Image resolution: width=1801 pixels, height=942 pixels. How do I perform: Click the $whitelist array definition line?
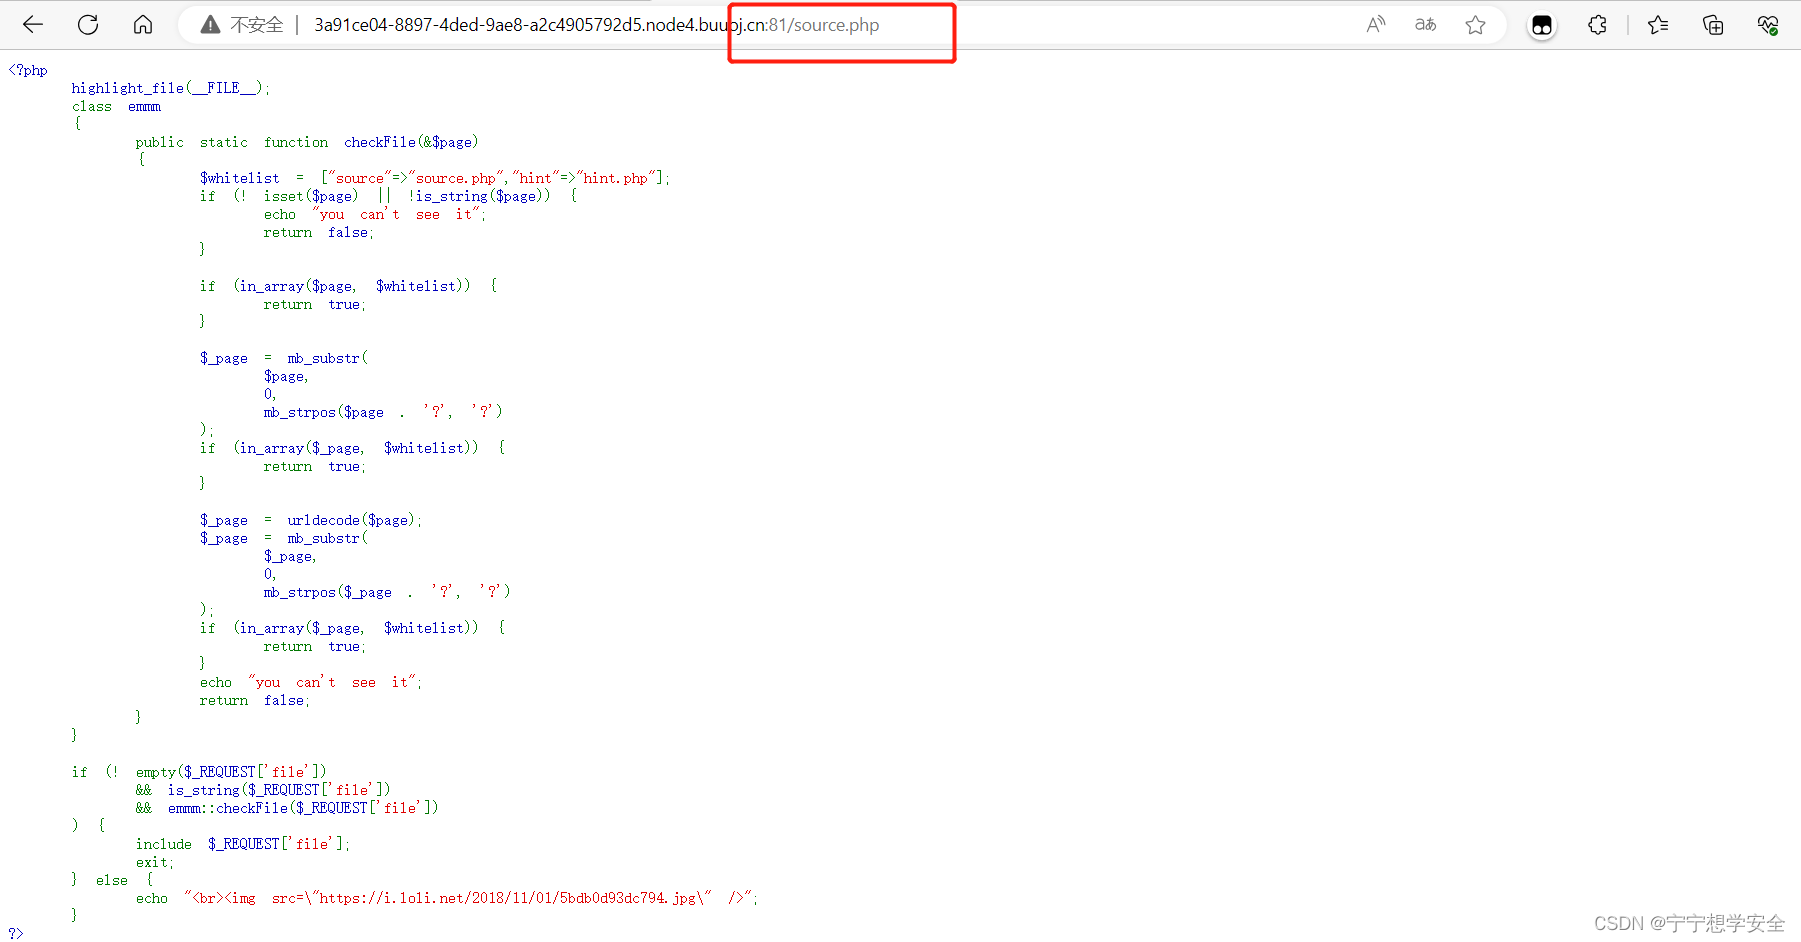coord(435,178)
